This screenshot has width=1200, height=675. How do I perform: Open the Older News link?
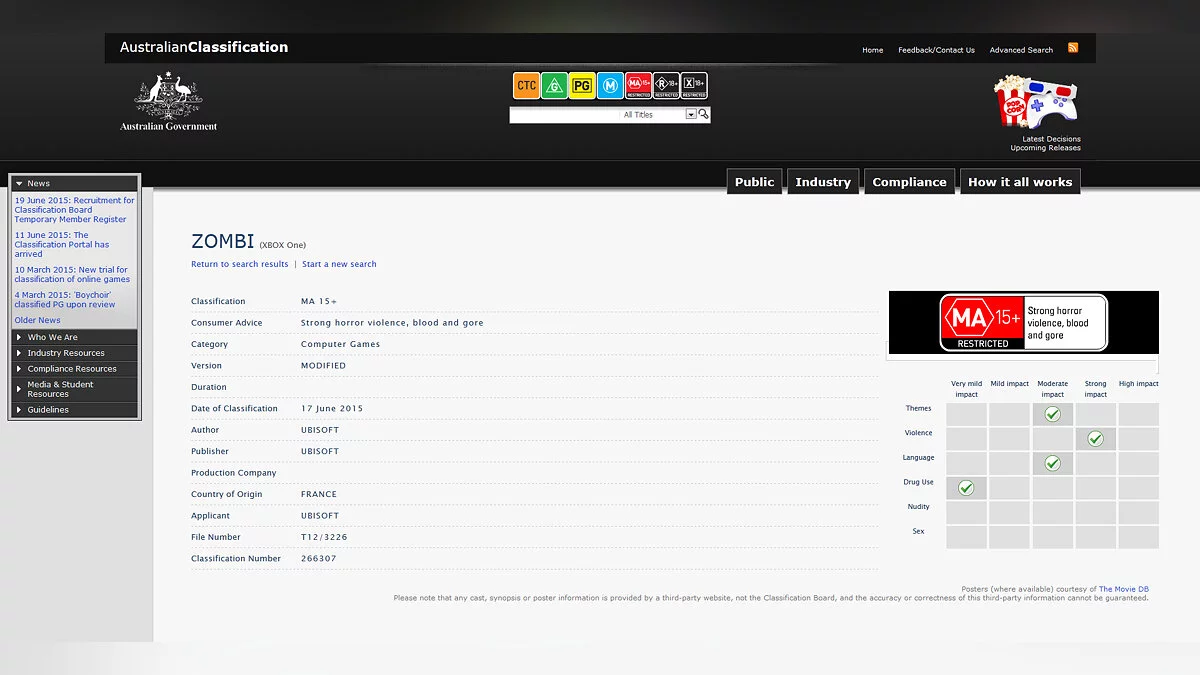pyautogui.click(x=37, y=320)
